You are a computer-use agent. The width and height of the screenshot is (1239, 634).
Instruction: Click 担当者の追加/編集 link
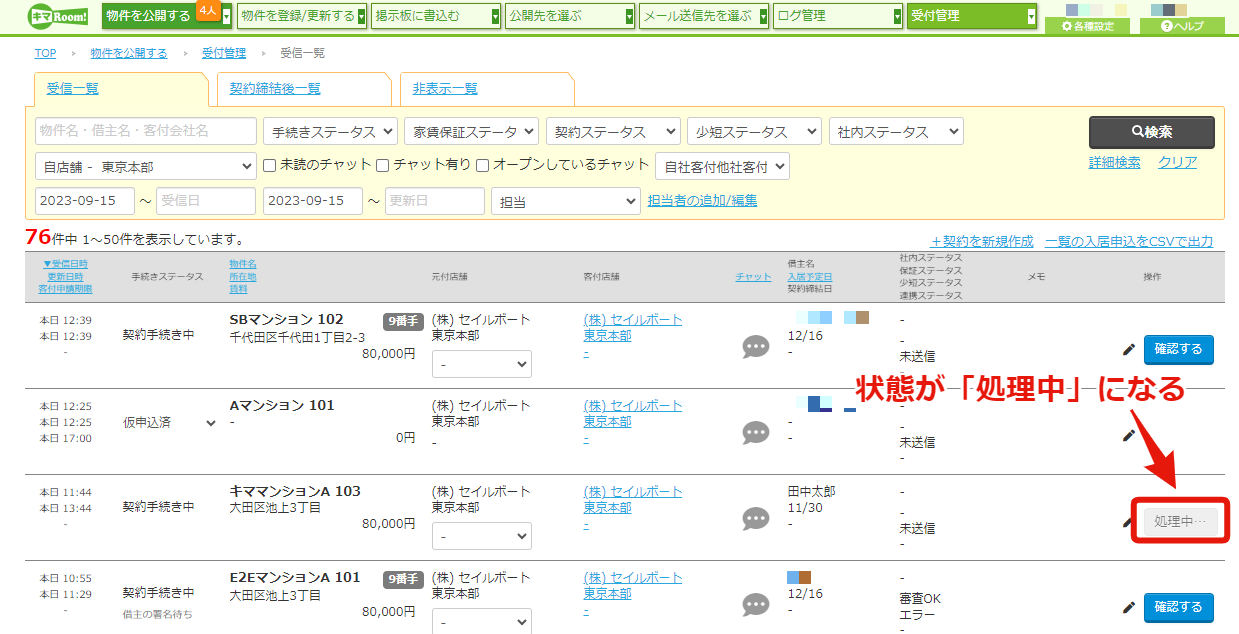702,201
